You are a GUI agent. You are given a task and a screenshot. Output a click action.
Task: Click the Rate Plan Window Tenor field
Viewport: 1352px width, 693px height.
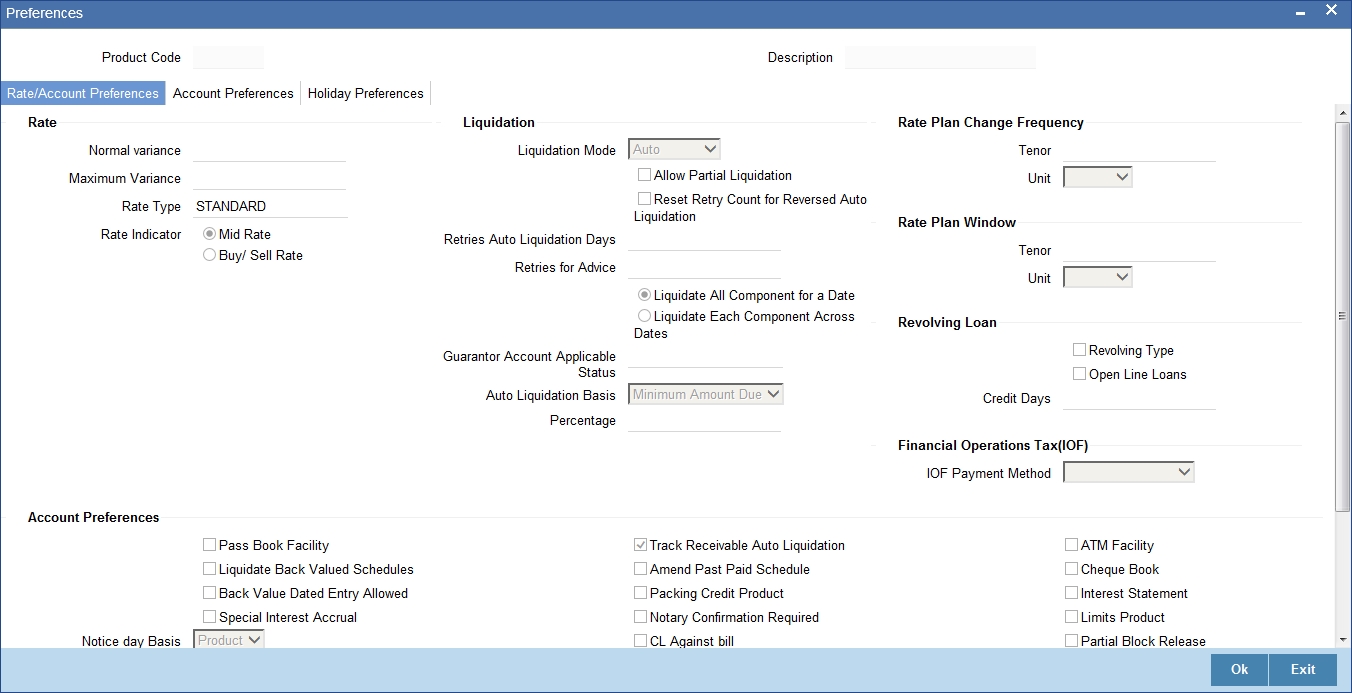(x=1139, y=250)
